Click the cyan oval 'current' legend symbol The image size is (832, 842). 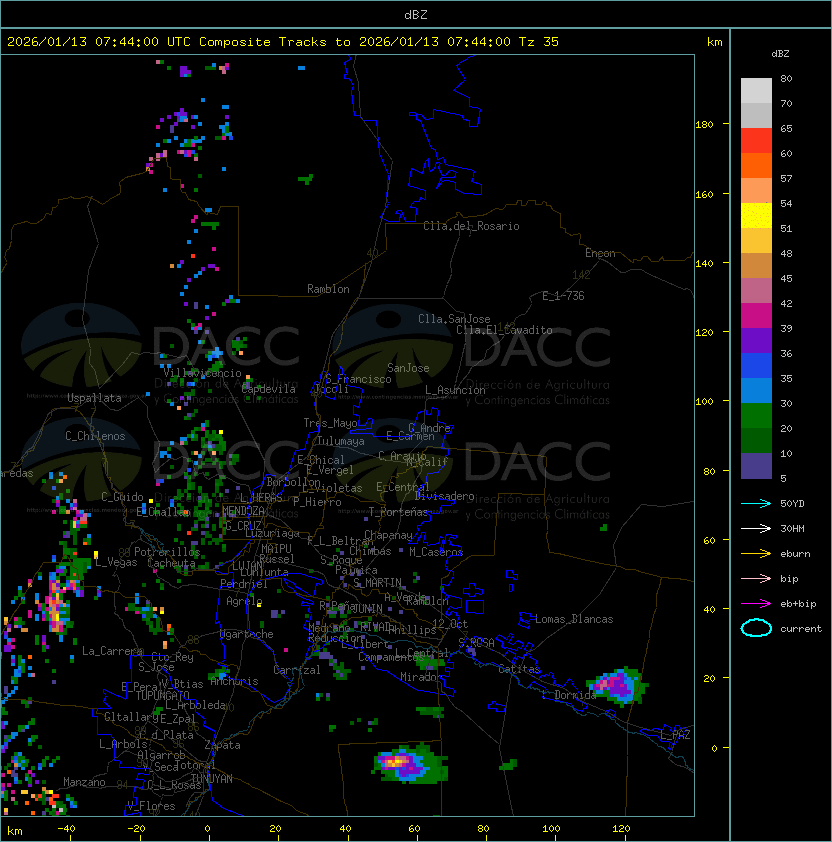pos(756,628)
